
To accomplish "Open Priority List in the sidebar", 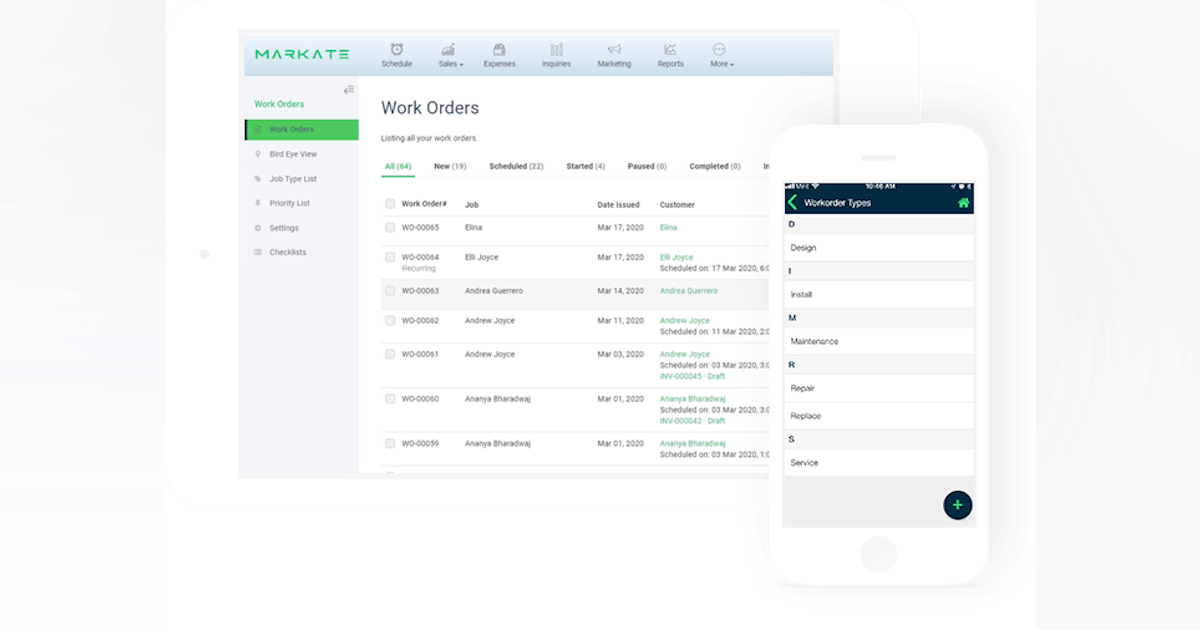I will pyautogui.click(x=289, y=203).
